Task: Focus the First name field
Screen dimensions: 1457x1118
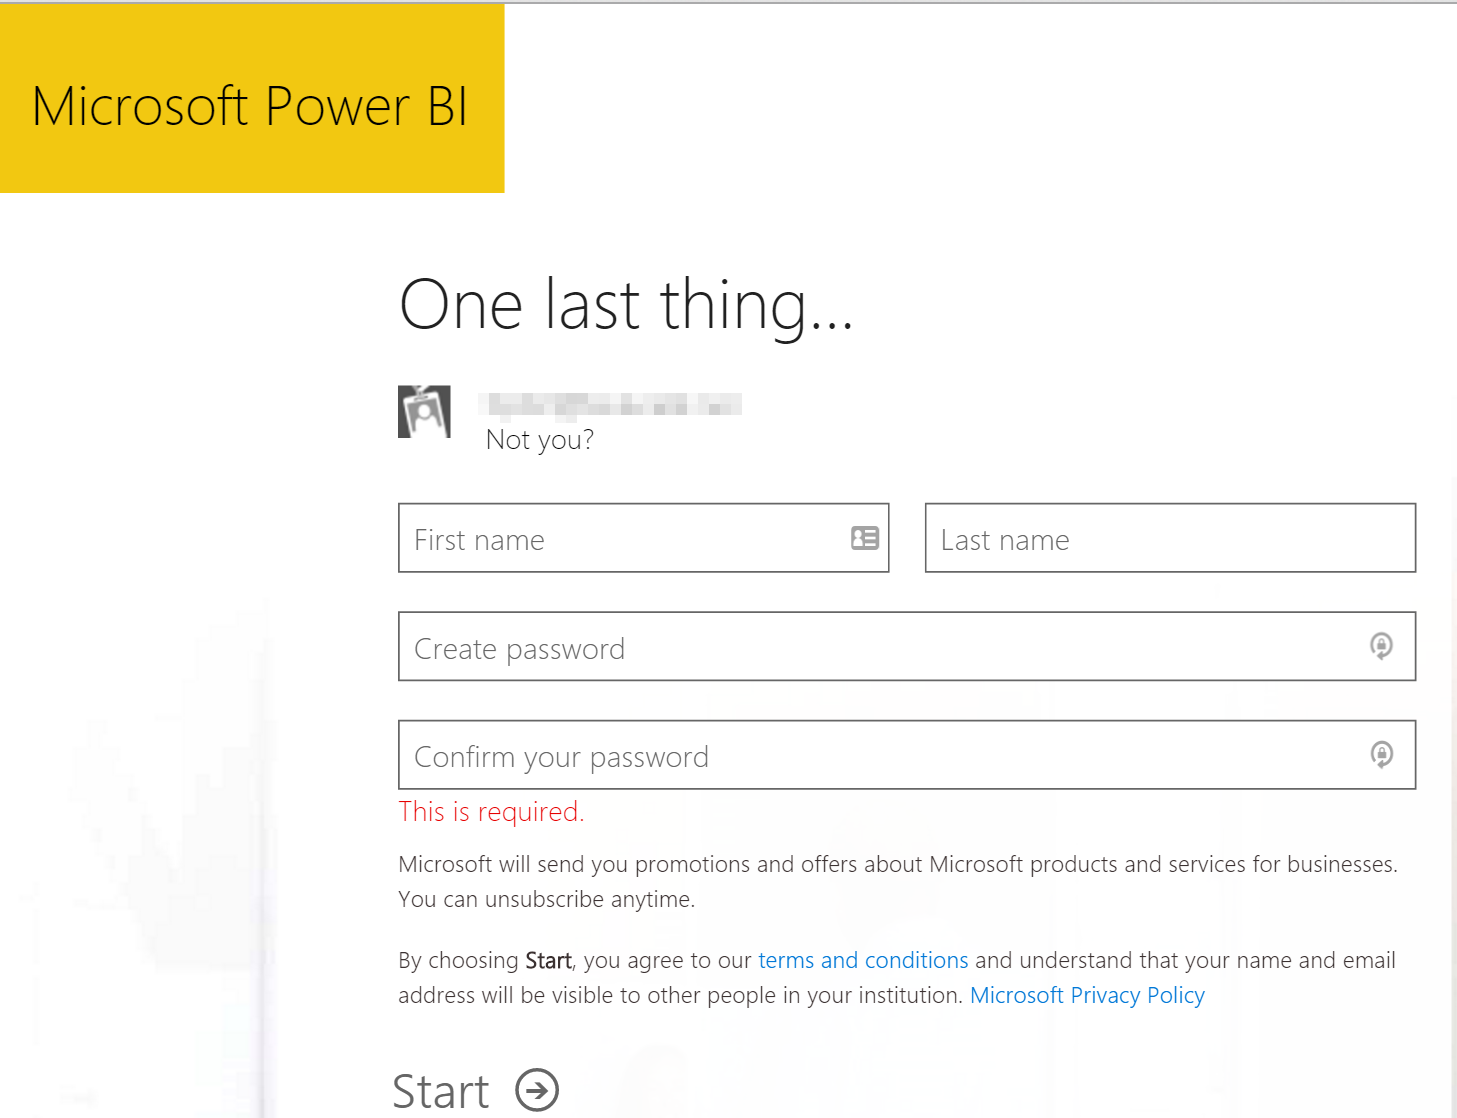Action: (x=643, y=538)
